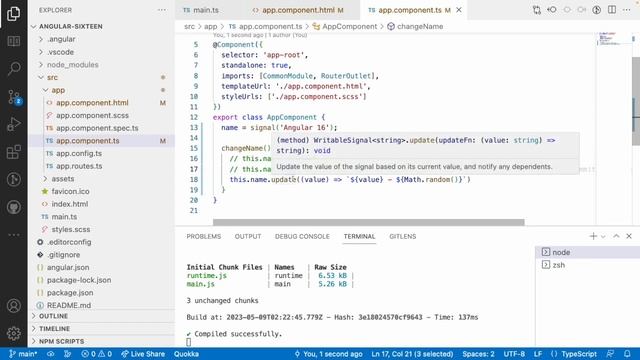Click the editor horizontal scrollbar
The width and height of the screenshot is (640, 360).
coord(369,222)
